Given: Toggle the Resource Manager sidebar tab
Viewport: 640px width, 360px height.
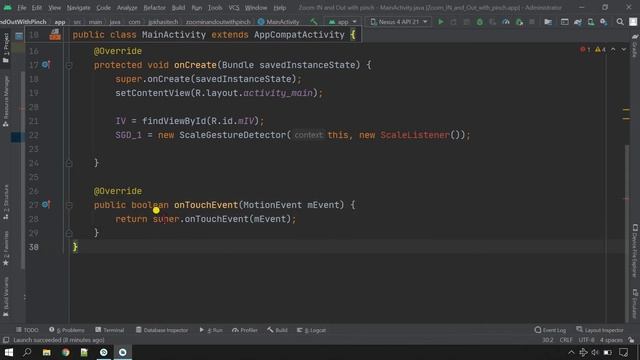Looking at the screenshot, I should pos(6,102).
